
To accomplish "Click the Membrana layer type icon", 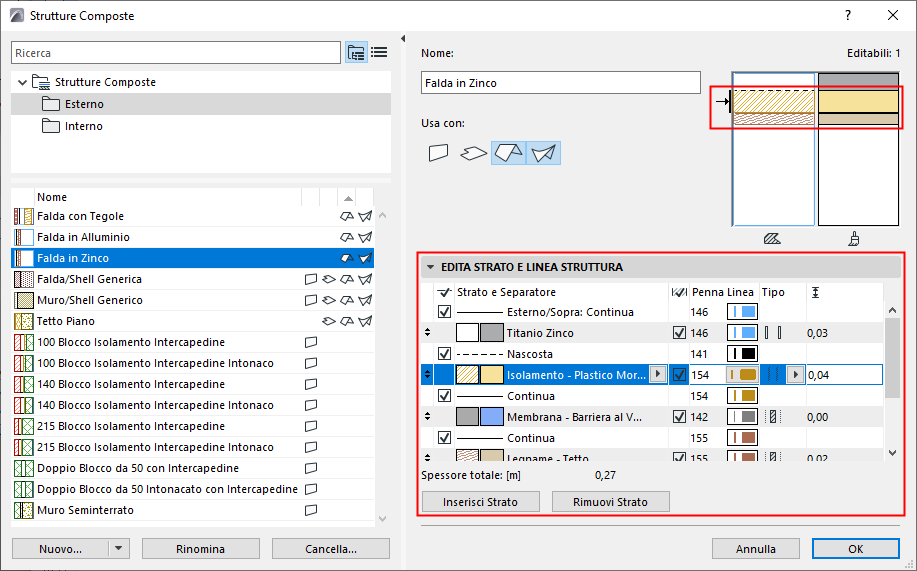I will click(x=773, y=417).
